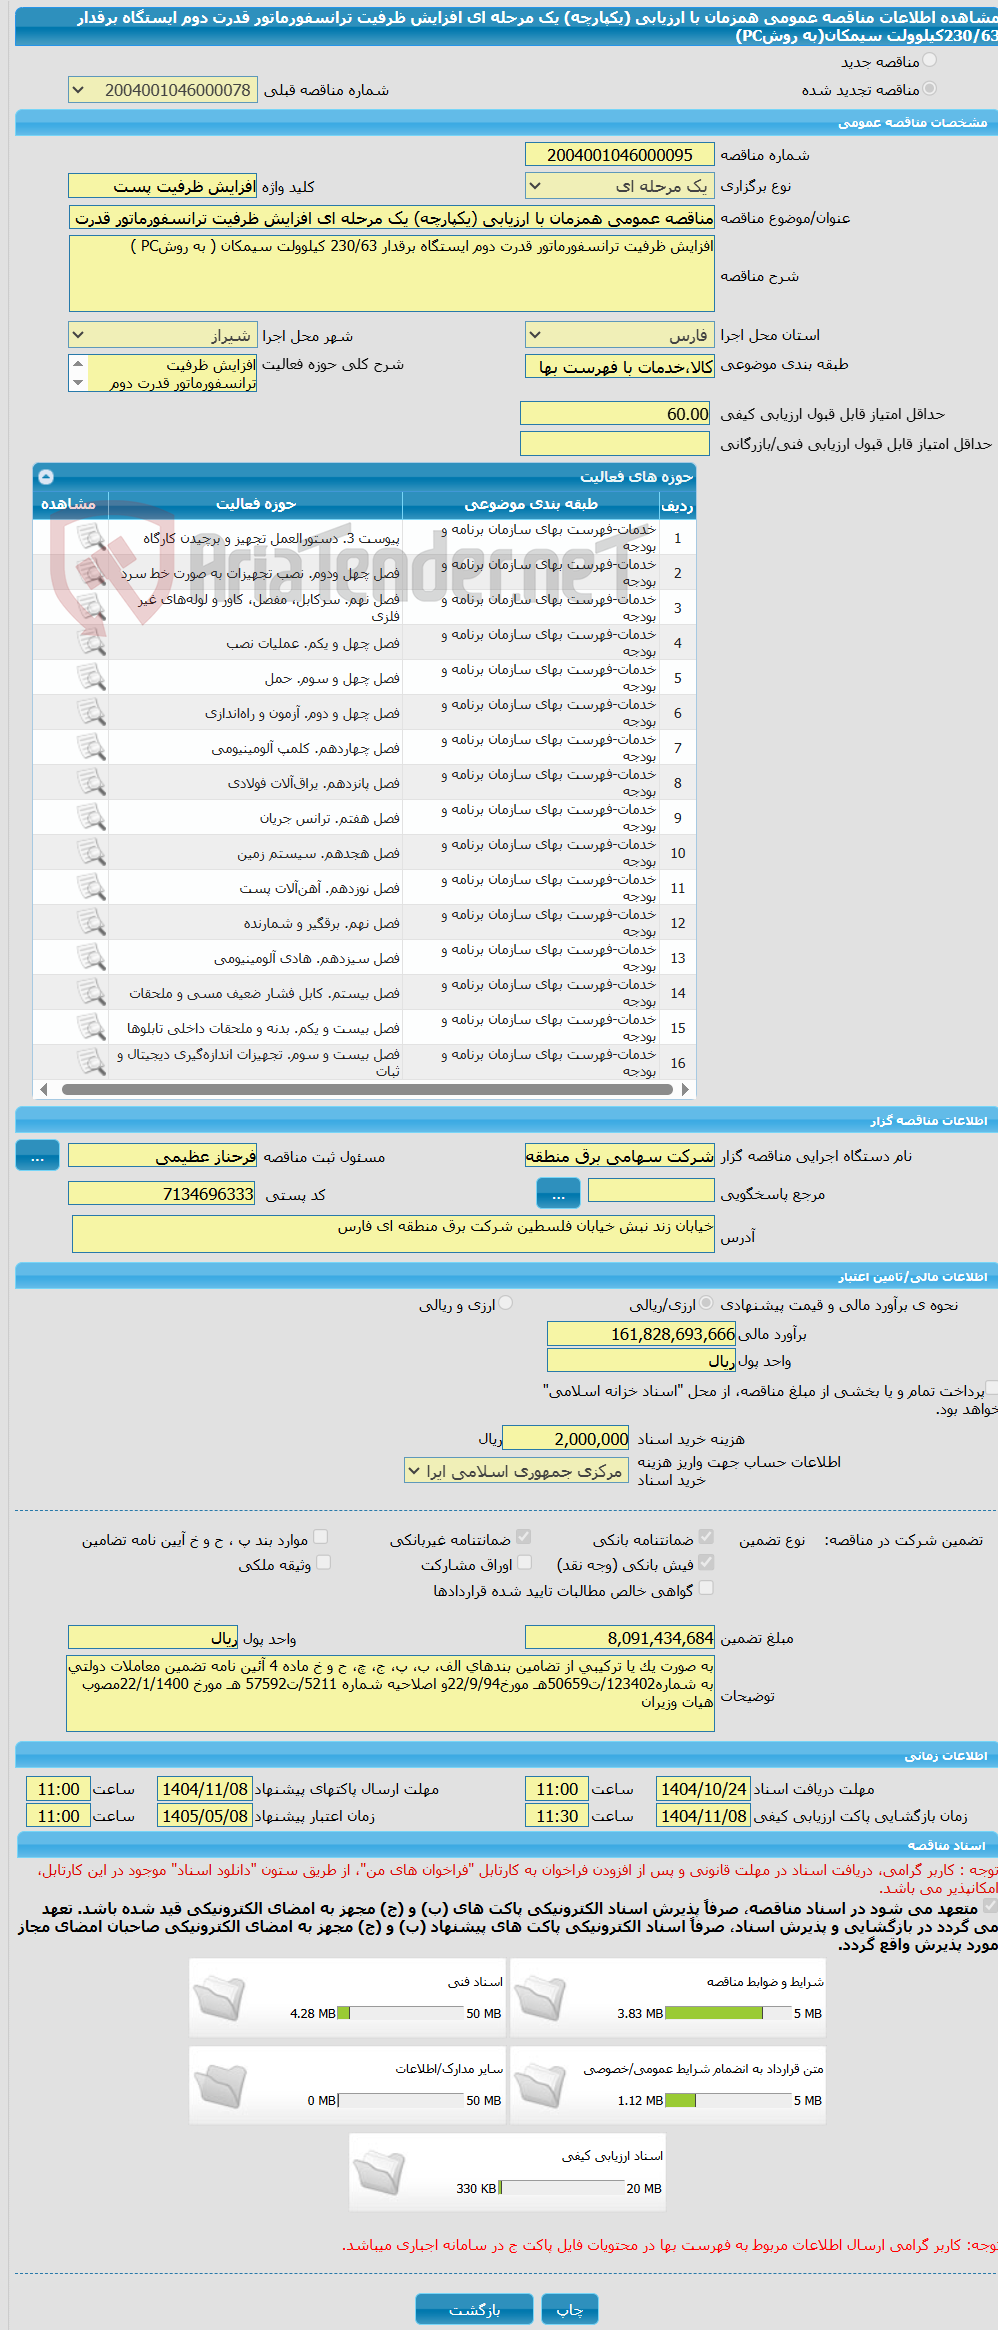998x2330 pixels.
Task: Open view icon for row 9 ترانس جریان
Action: 91,818
